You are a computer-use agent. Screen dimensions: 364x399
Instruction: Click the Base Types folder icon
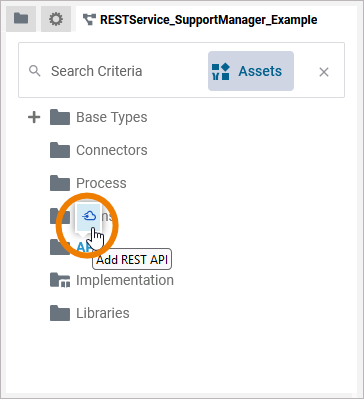(x=60, y=117)
